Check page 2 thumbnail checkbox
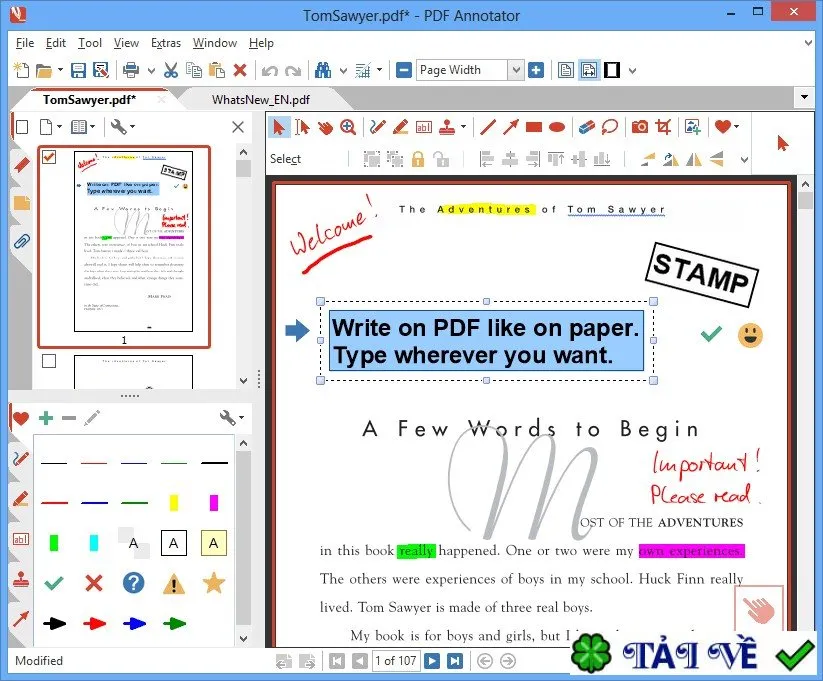This screenshot has width=823, height=681. (x=49, y=361)
